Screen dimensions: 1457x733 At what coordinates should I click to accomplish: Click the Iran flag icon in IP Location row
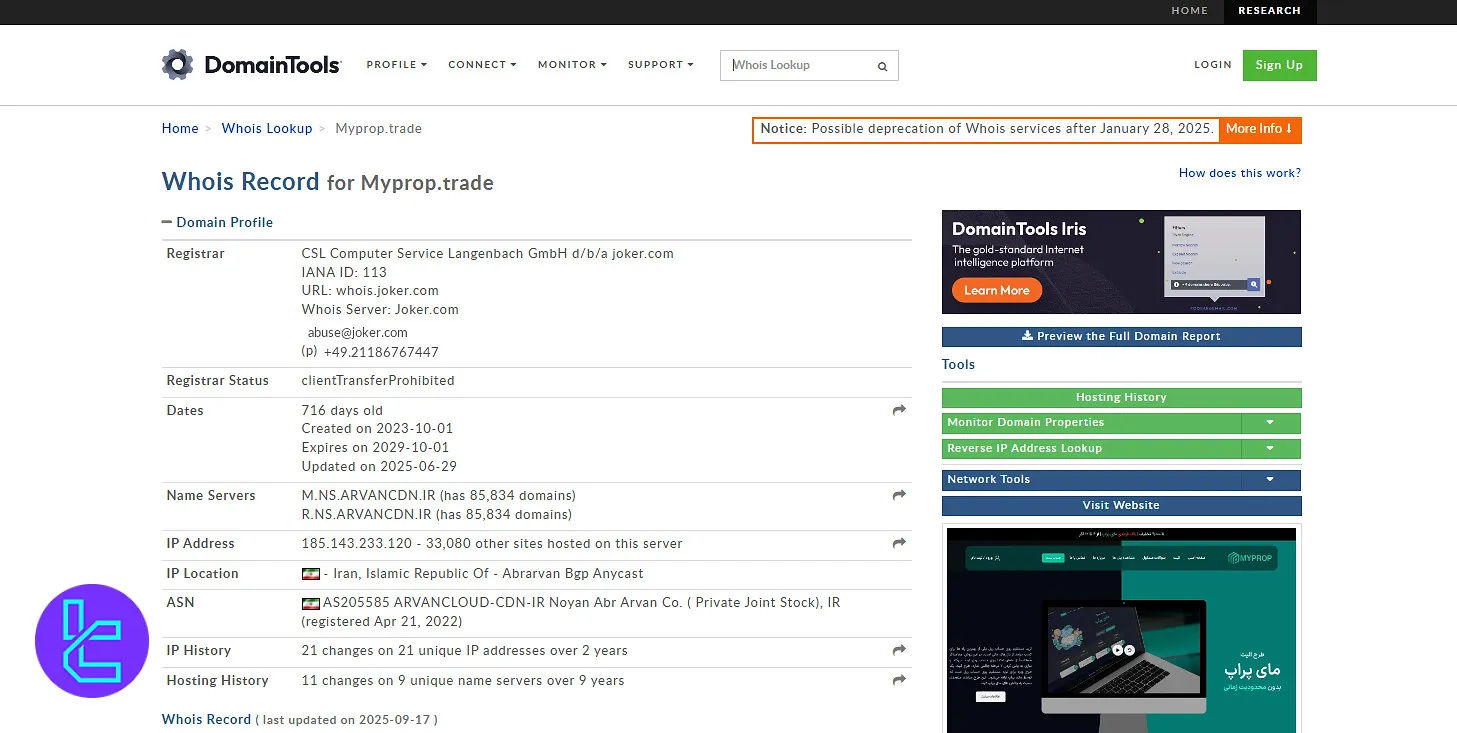[x=310, y=573]
